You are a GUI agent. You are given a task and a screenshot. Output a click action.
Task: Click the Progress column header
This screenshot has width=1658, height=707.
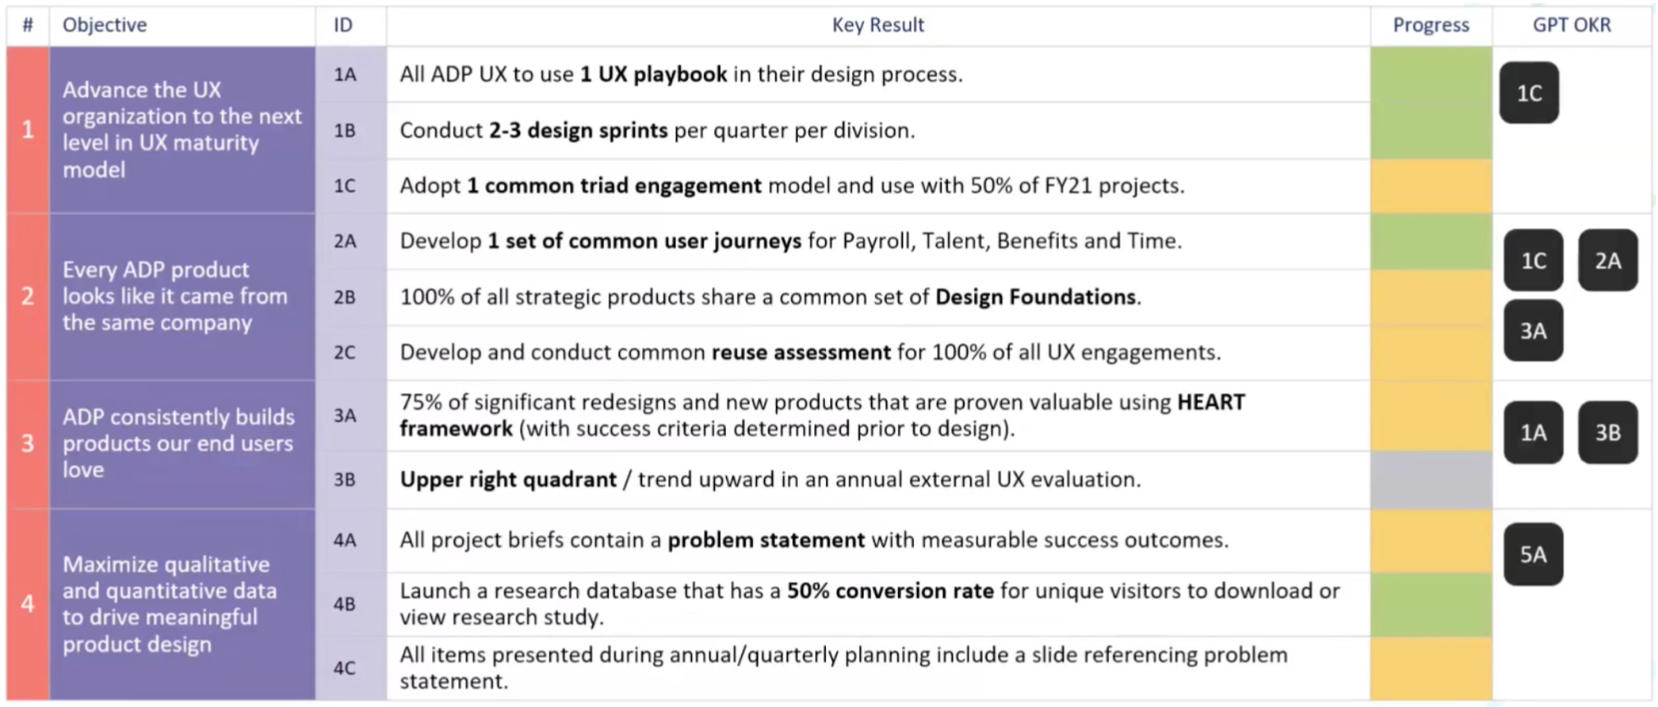[1431, 25]
